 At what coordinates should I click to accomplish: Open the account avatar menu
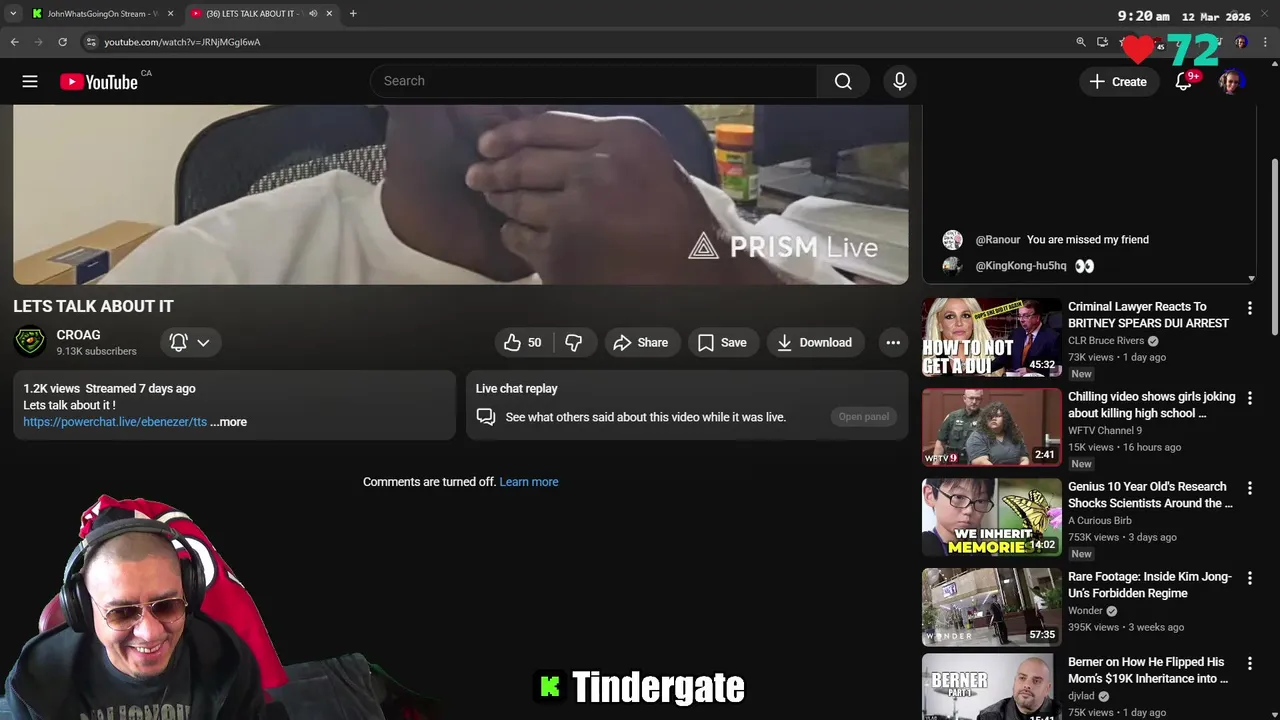[1231, 82]
